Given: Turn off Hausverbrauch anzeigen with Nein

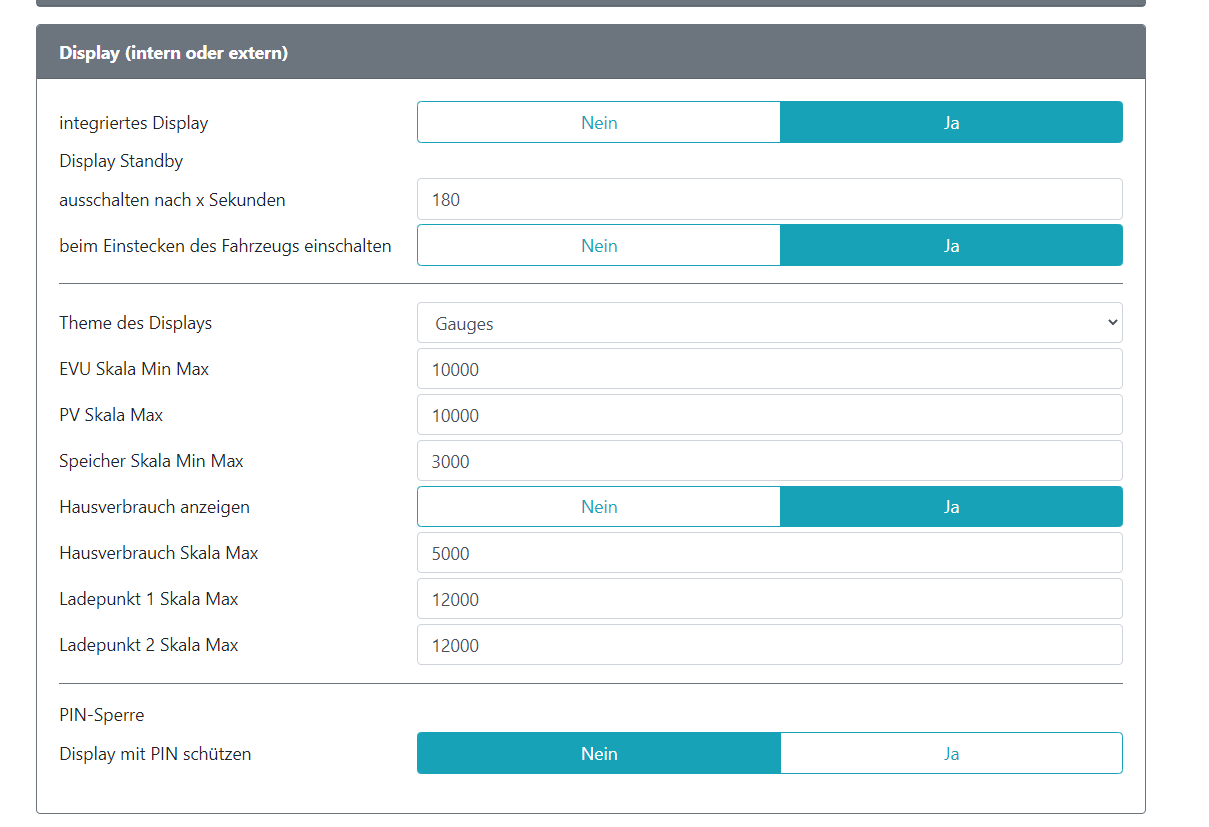Looking at the screenshot, I should tap(598, 507).
